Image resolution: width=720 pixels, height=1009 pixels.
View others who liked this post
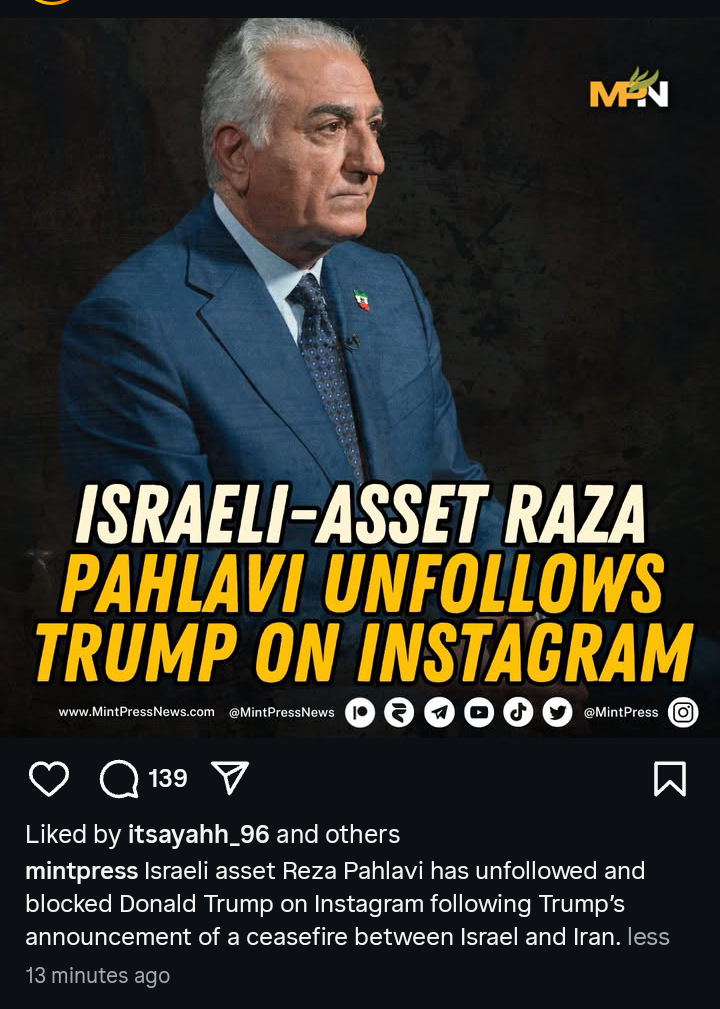pyautogui.click(x=362, y=835)
